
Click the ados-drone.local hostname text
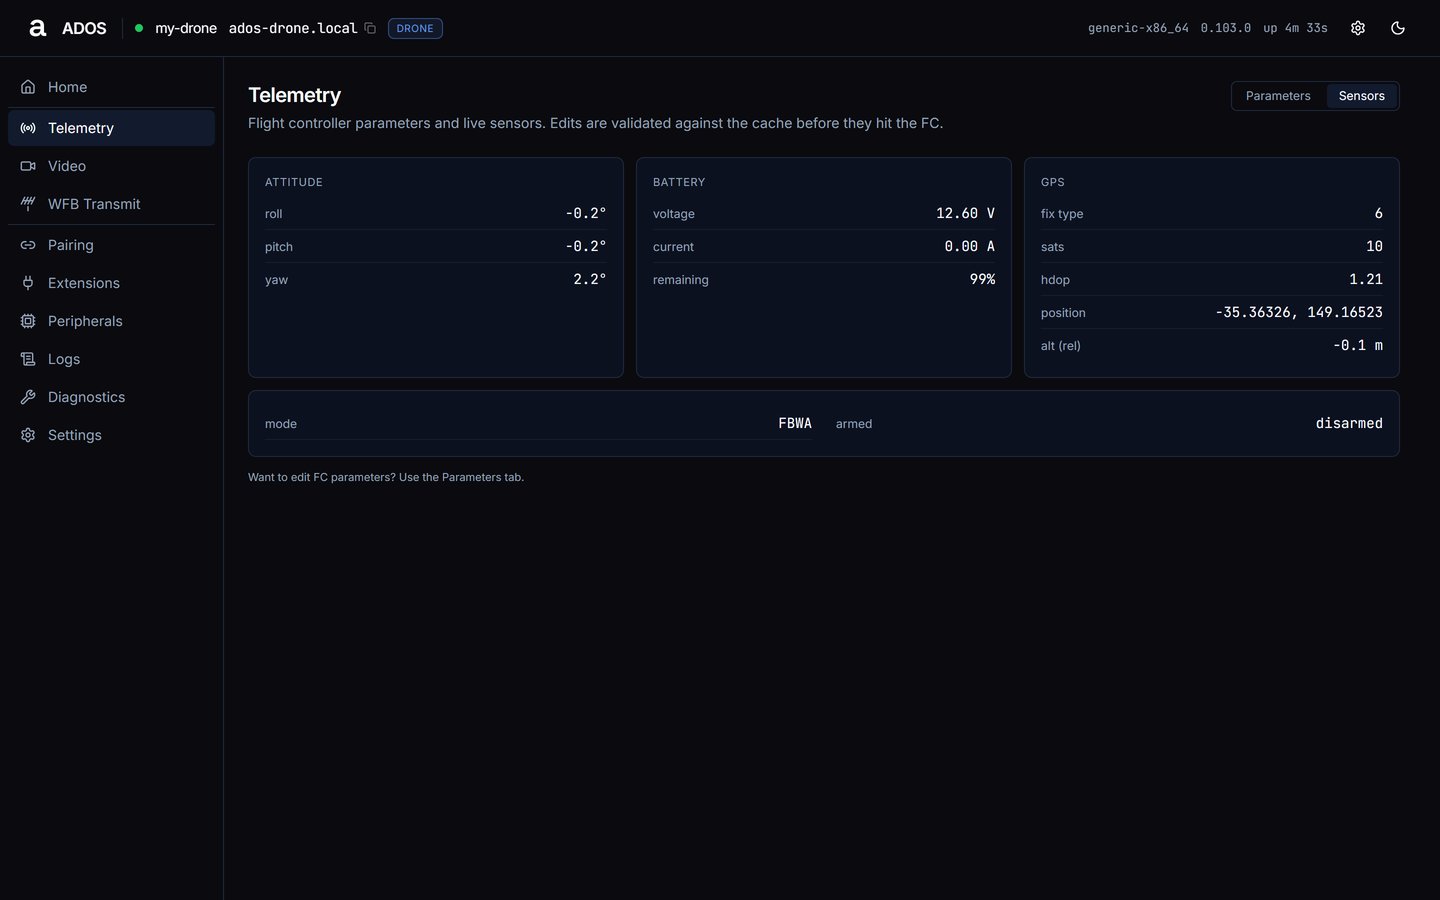293,28
